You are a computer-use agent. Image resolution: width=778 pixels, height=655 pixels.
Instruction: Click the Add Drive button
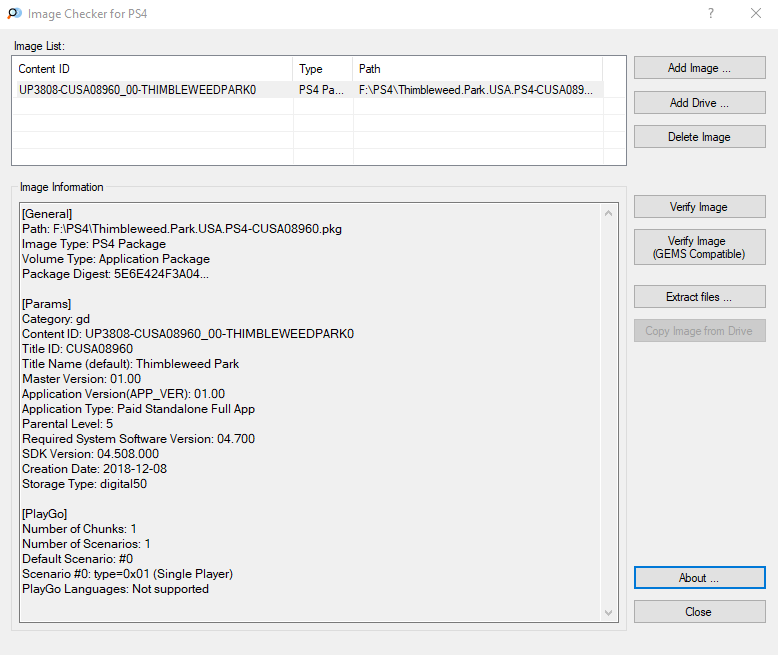pos(700,103)
